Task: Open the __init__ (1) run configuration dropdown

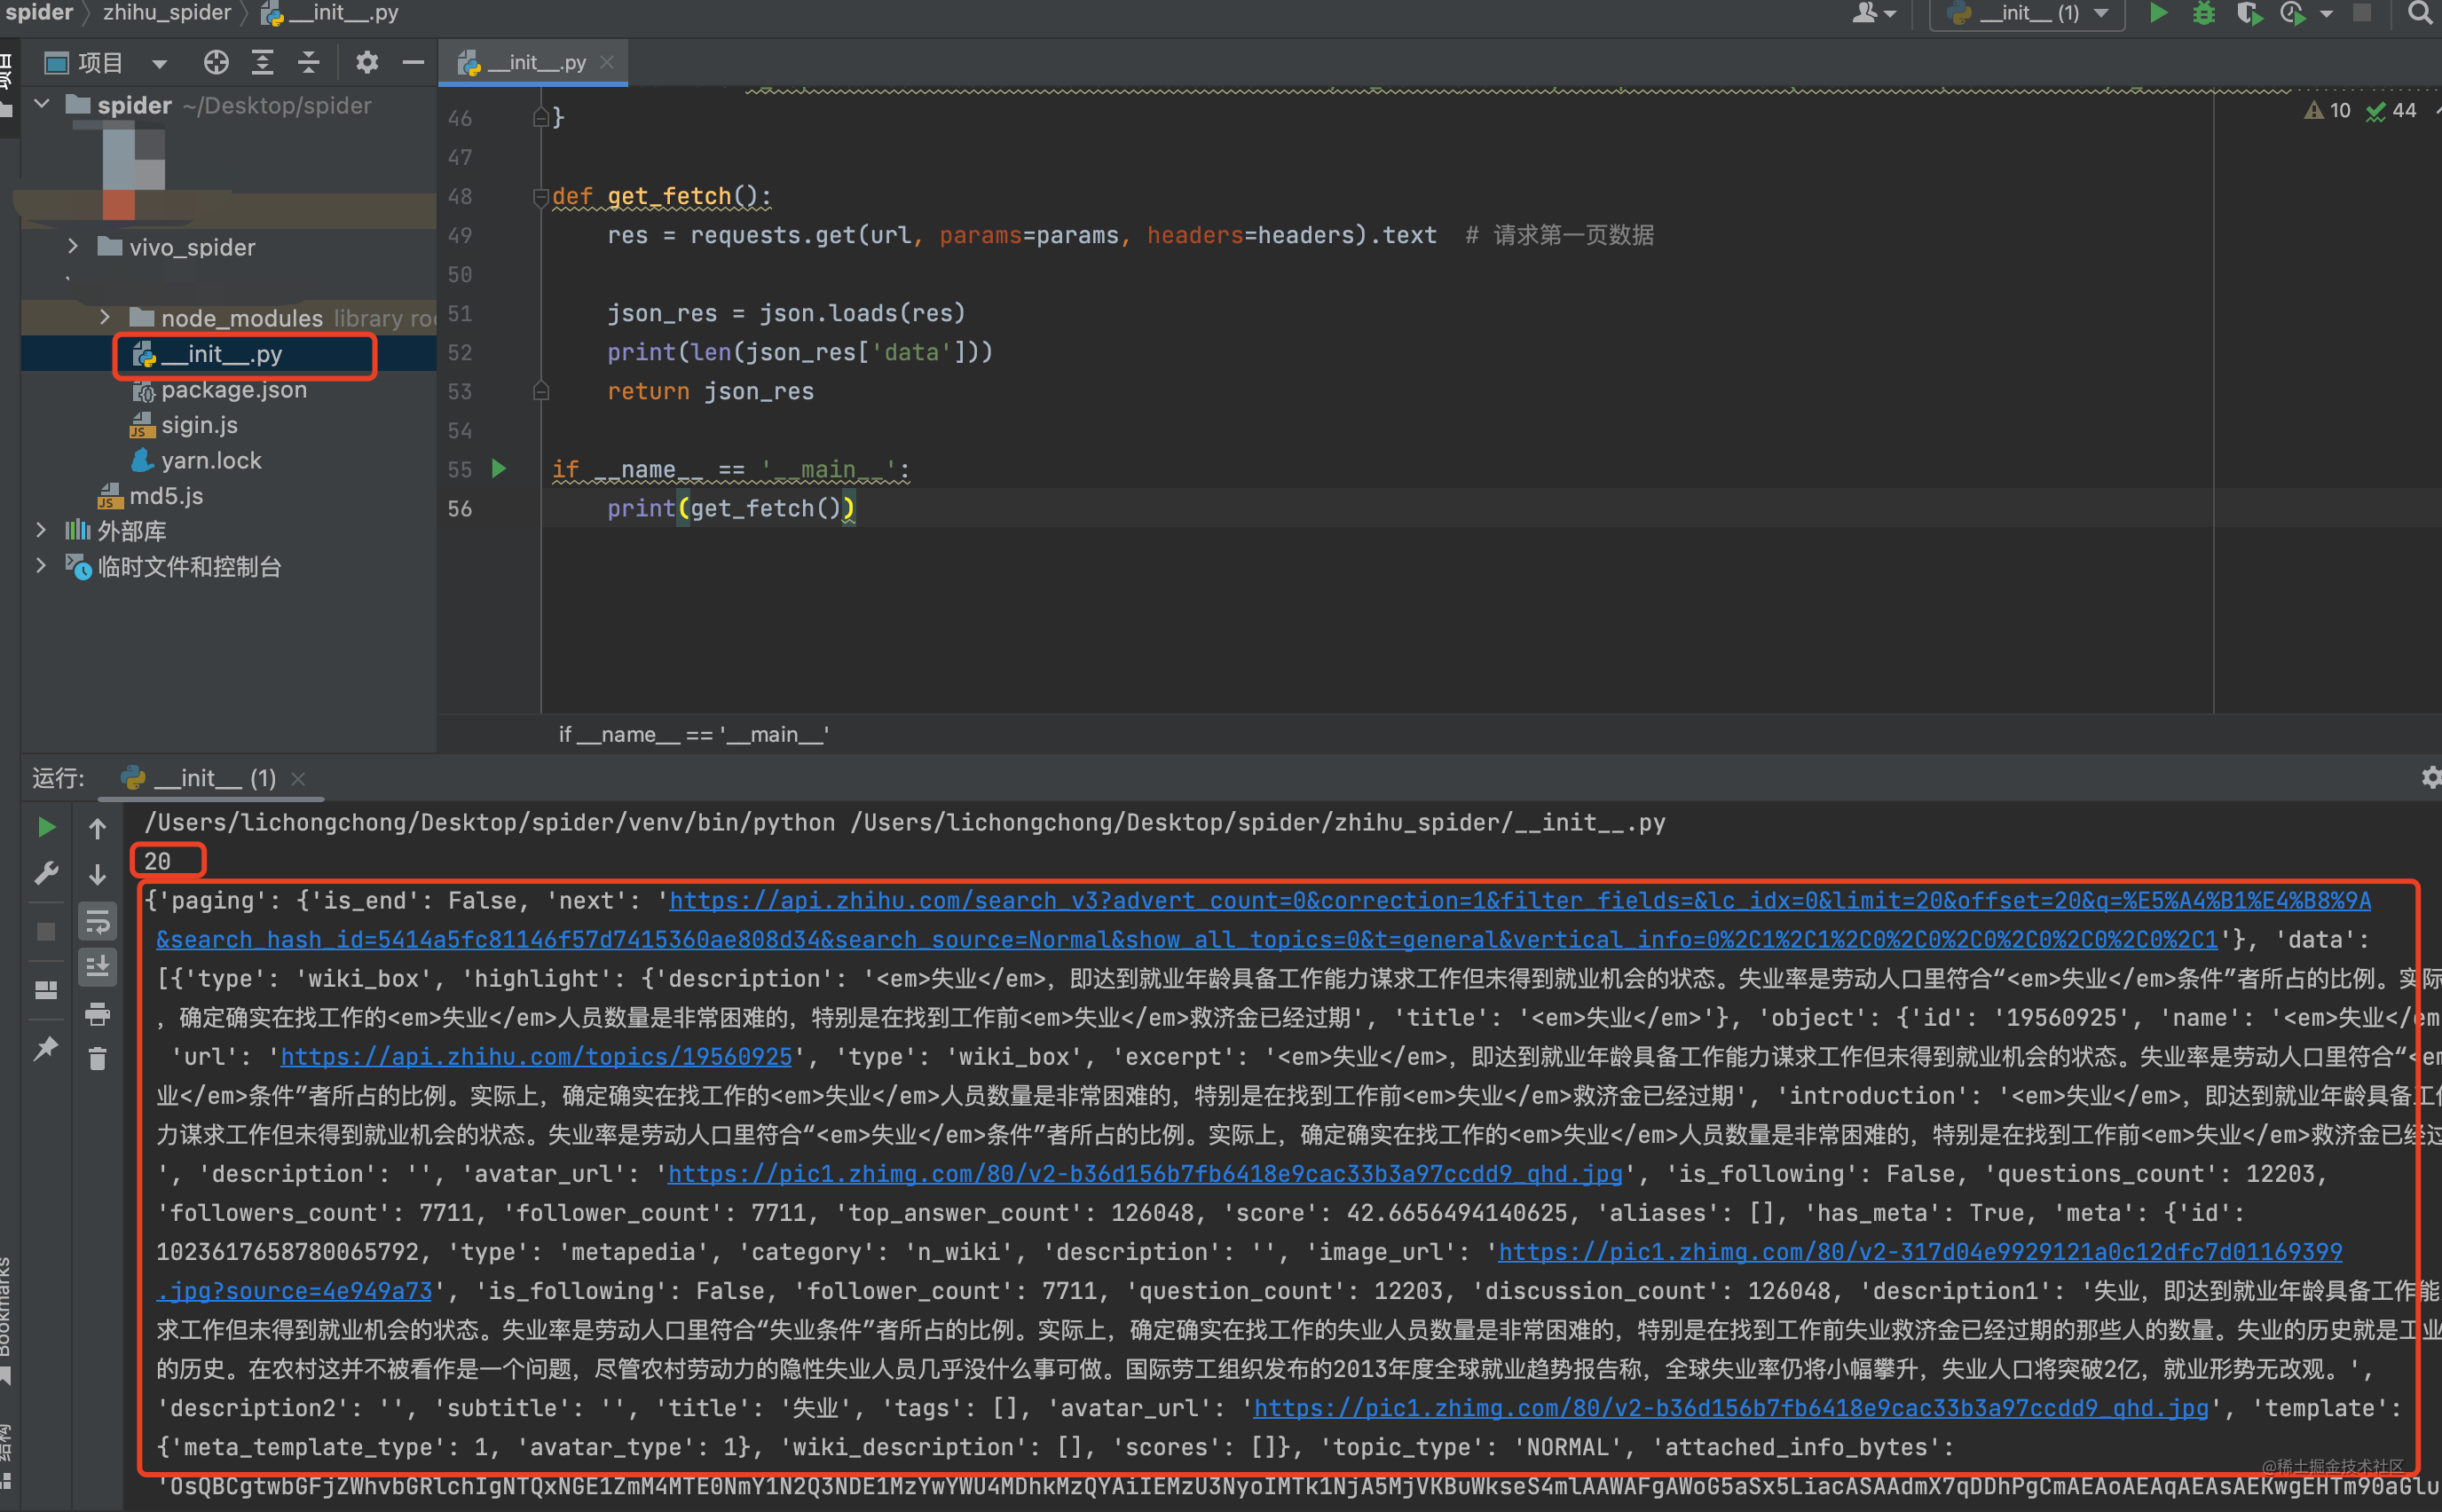Action: (x=2101, y=13)
